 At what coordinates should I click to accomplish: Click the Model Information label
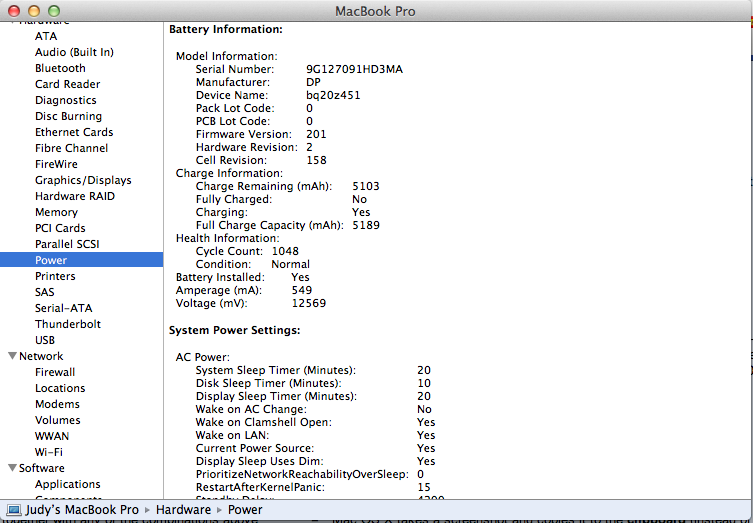click(x=227, y=56)
